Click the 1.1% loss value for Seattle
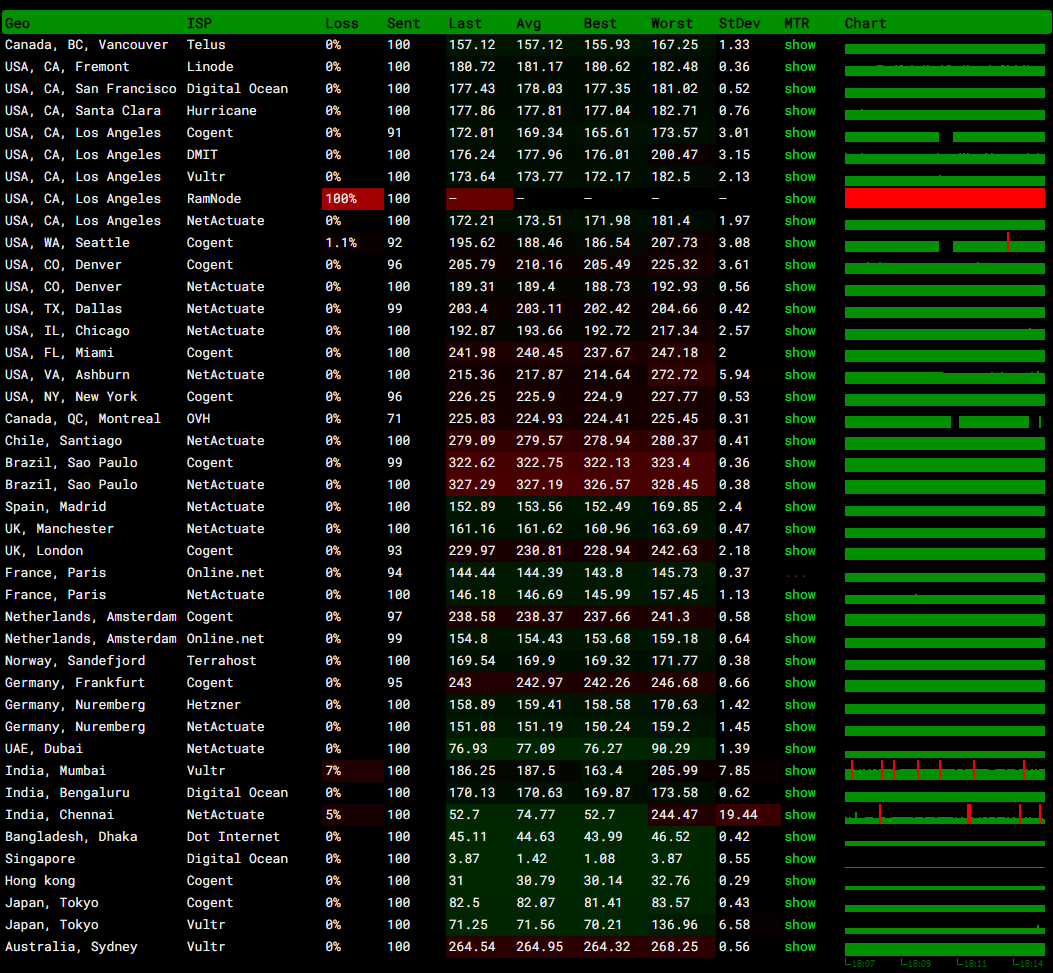1053x973 pixels. (x=341, y=243)
